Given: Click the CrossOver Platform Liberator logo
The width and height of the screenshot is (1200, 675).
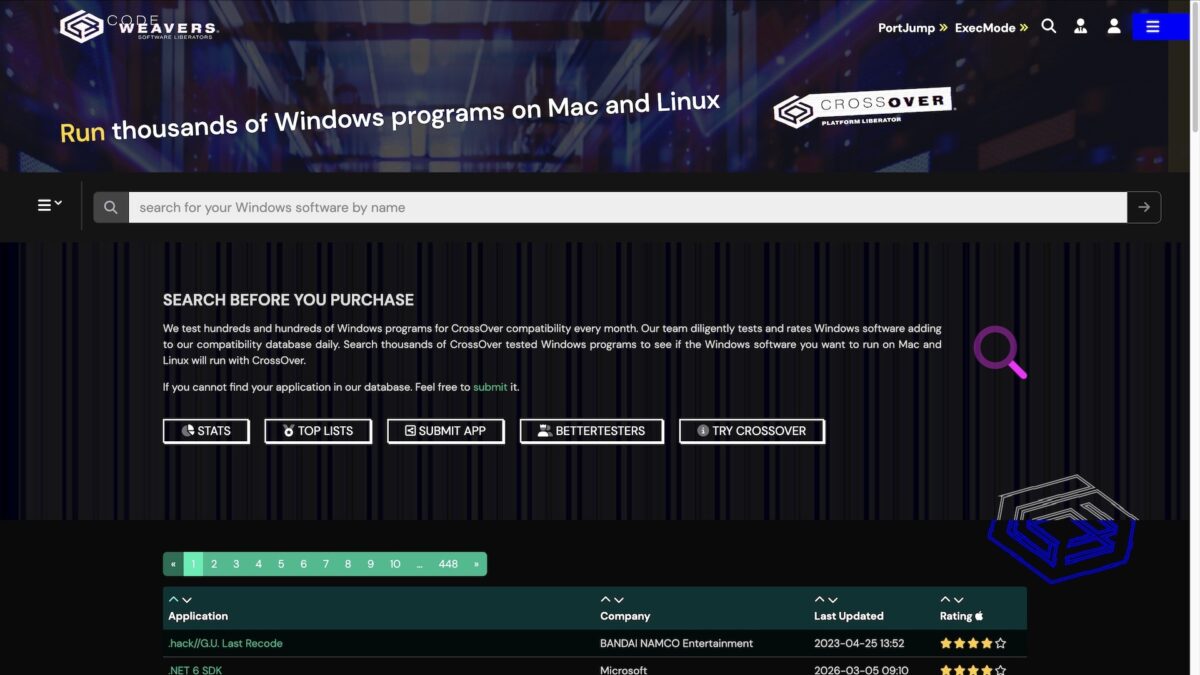Looking at the screenshot, I should [x=863, y=108].
